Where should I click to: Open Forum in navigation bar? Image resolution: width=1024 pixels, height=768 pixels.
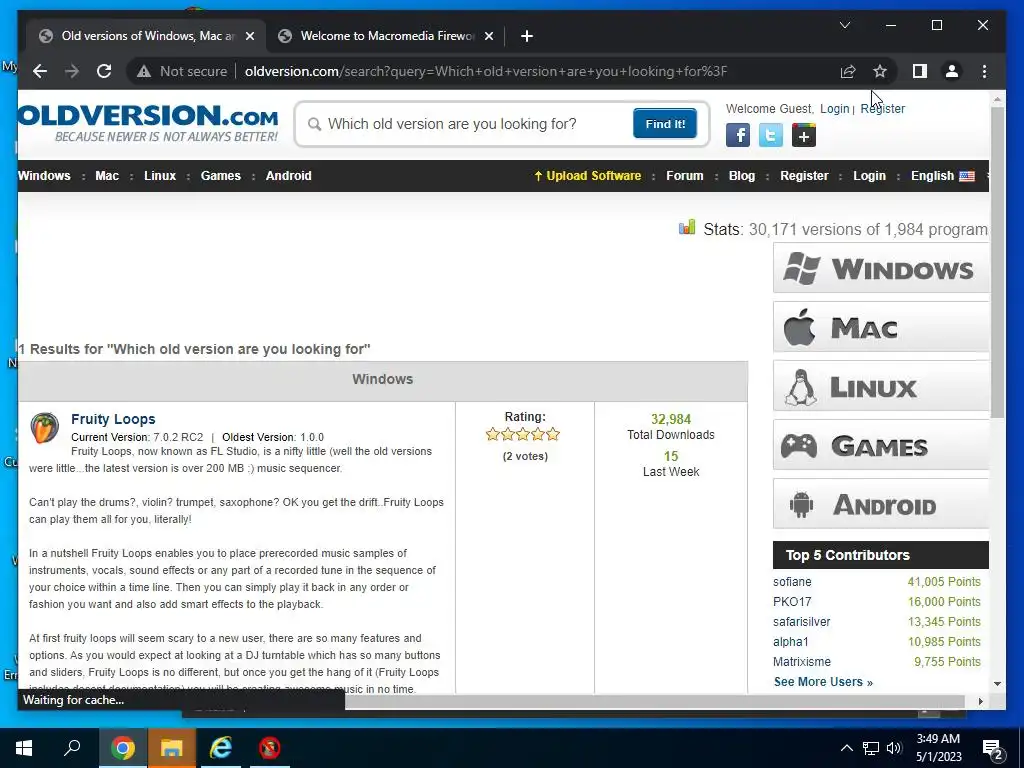click(x=684, y=176)
